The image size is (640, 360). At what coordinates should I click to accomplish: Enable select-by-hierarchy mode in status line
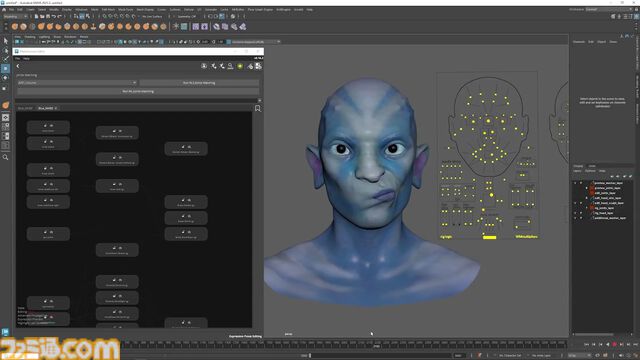pos(76,16)
